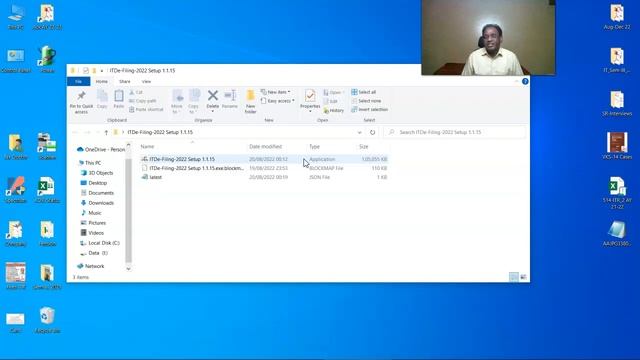Viewport: 640px width, 360px height.
Task: Select ITDe-Filing-2022 Setup 1.1.15 application file
Action: [x=264, y=159]
